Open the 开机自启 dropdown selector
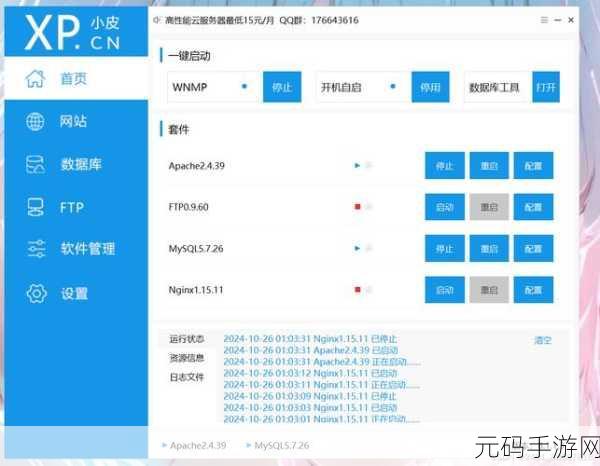Viewport: 600px width, 466px height. coord(361,87)
